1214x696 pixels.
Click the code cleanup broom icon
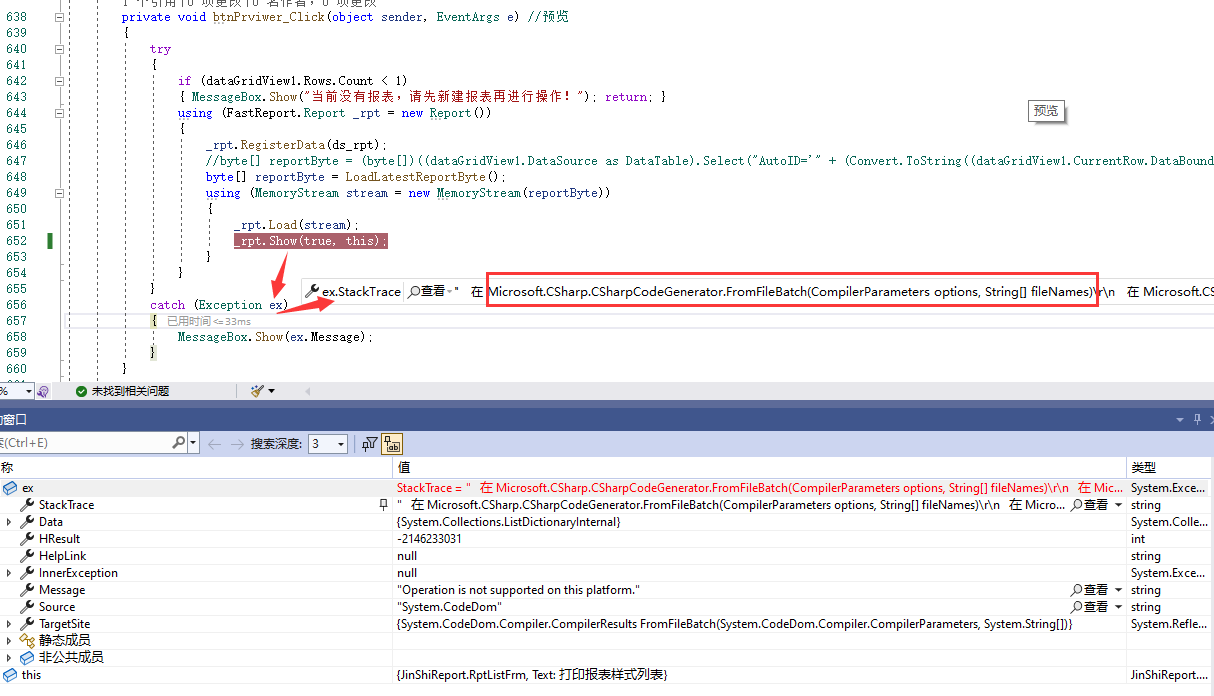pos(258,391)
